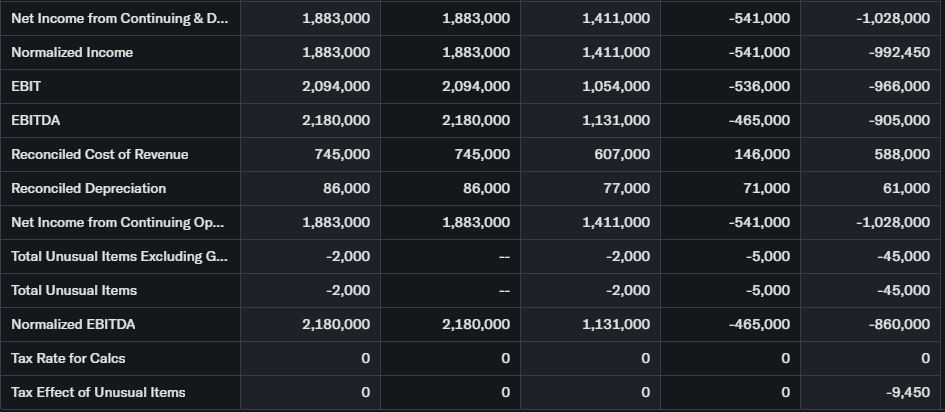Screen dimensions: 945x412
Task: Select the EBIT value 1,054,000
Action: pyautogui.click(x=615, y=86)
